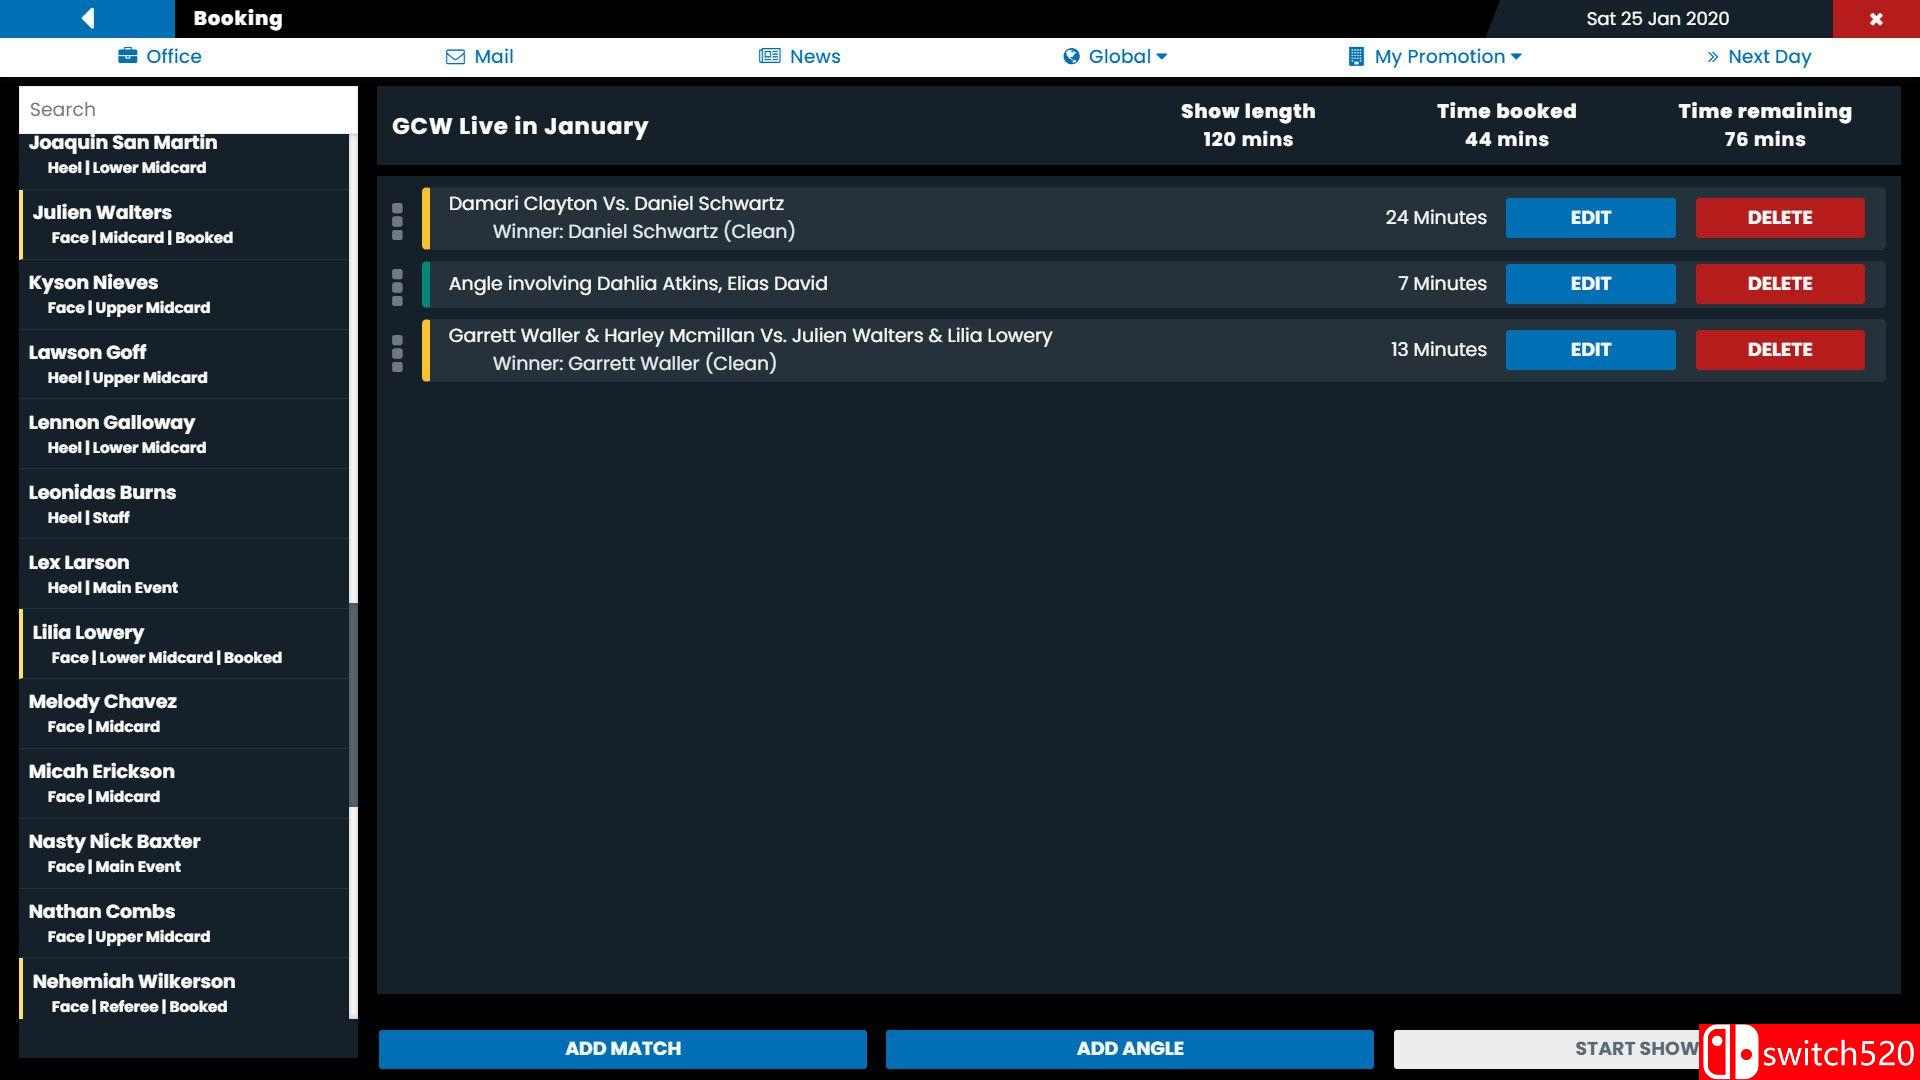Grab drag handle of Garrett Waller tag match
The image size is (1920, 1080).
[x=397, y=353]
